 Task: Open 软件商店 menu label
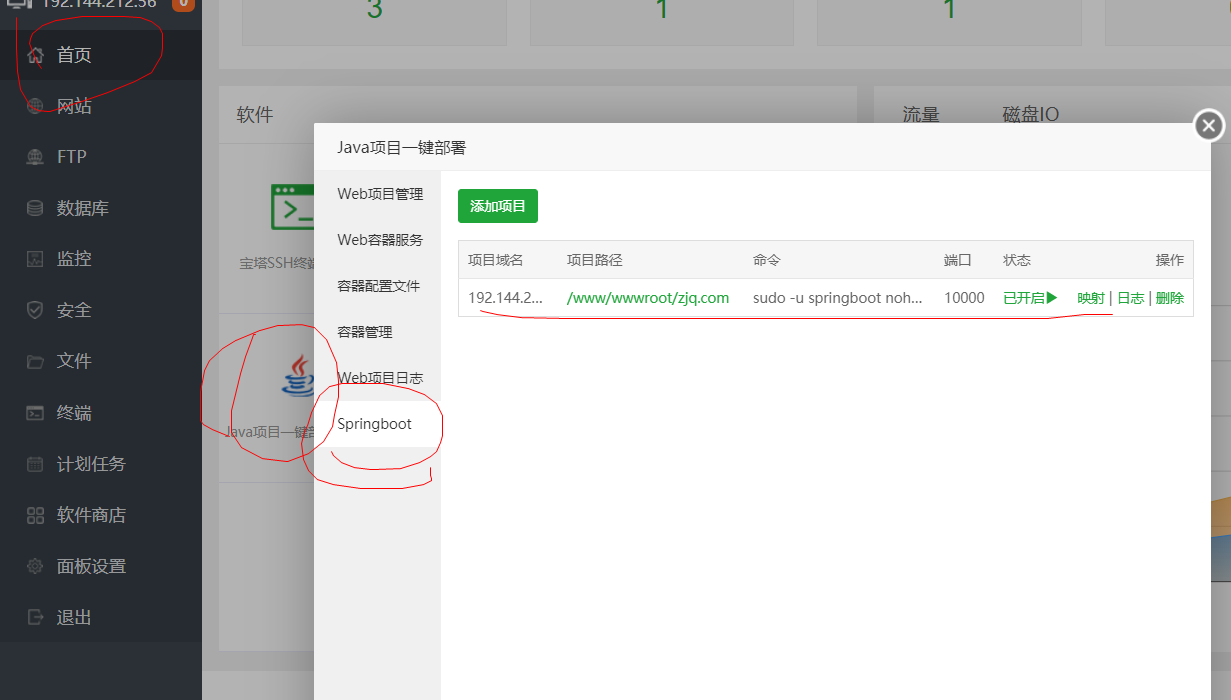[x=91, y=515]
